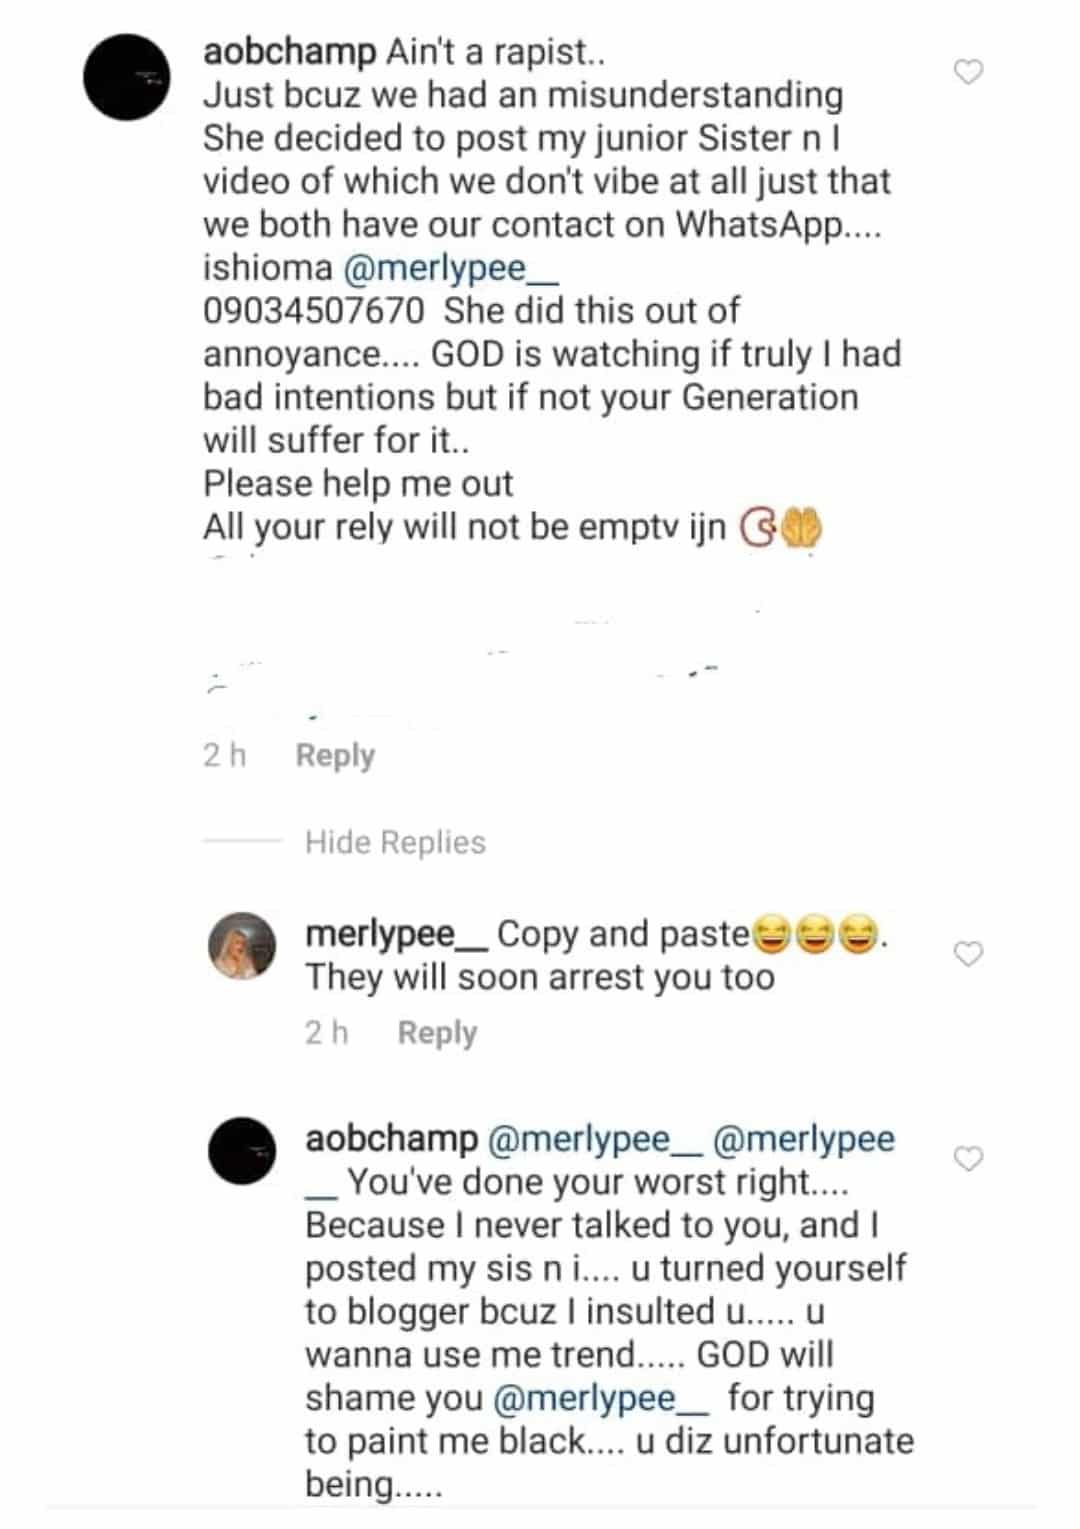
Task: Select the "They will soon arrest you too" text
Action: click(x=540, y=977)
